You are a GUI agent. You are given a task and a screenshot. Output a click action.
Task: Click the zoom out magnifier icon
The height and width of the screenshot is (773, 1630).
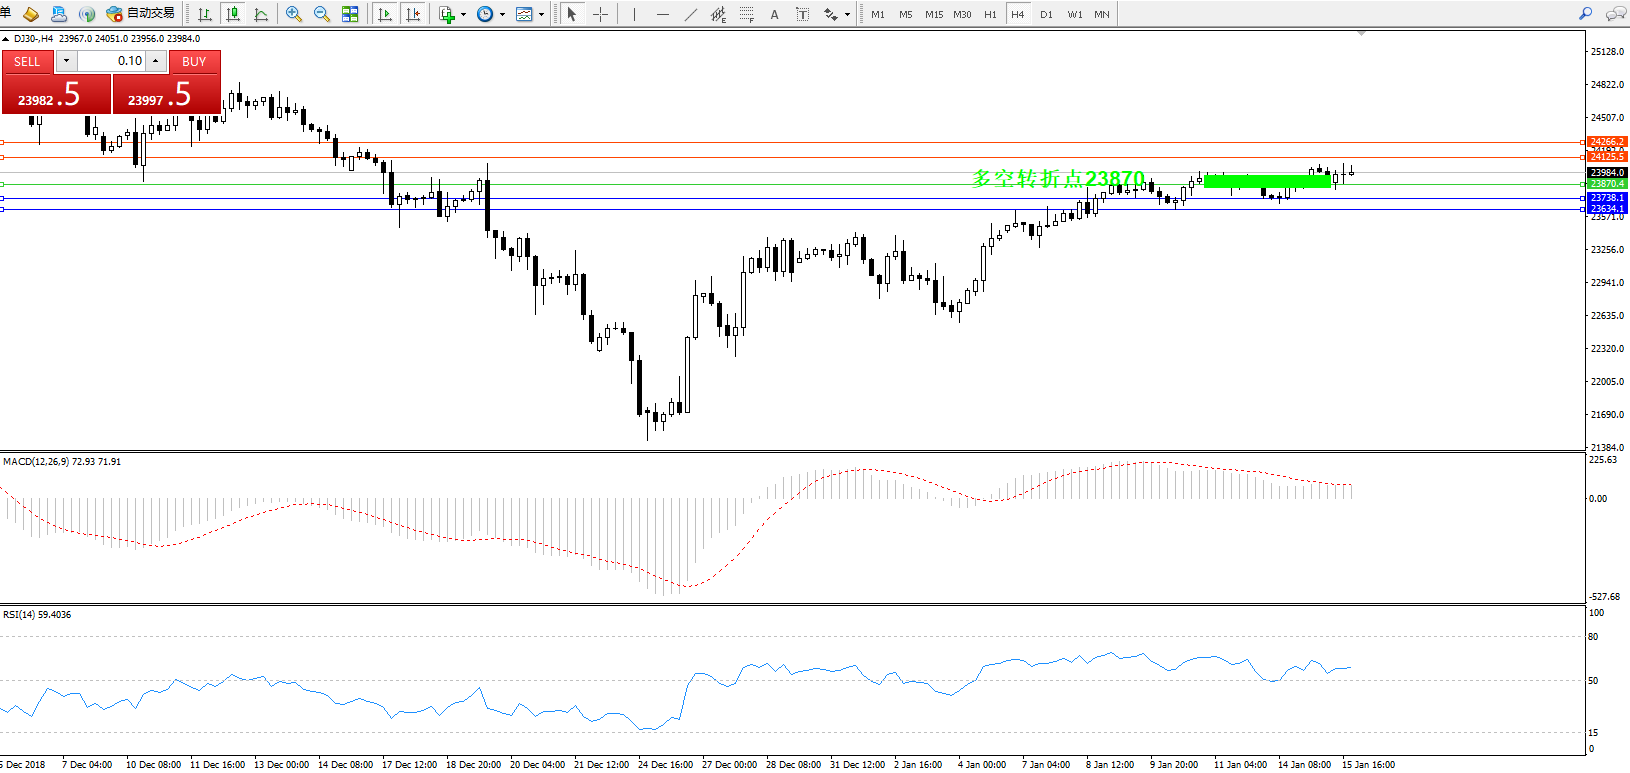click(x=322, y=14)
